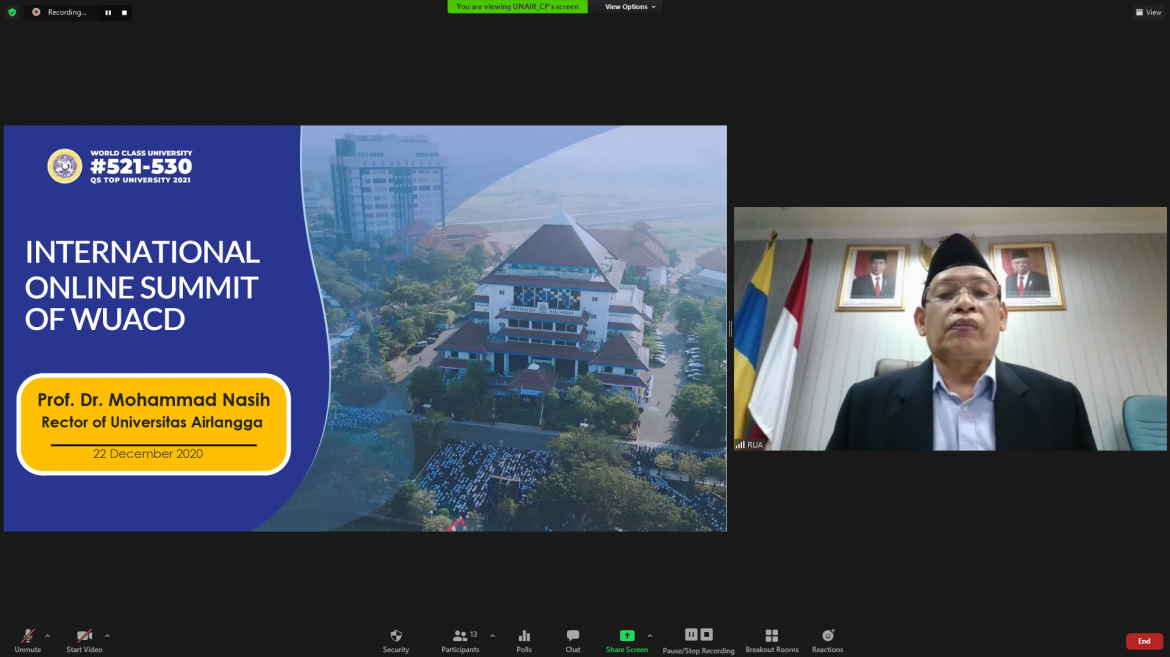Click pause icon above Pause/Stop Recording label
1170x657 pixels.
691,635
